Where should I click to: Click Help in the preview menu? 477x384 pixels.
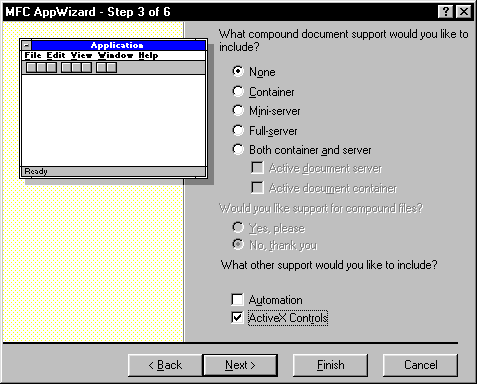(x=148, y=55)
